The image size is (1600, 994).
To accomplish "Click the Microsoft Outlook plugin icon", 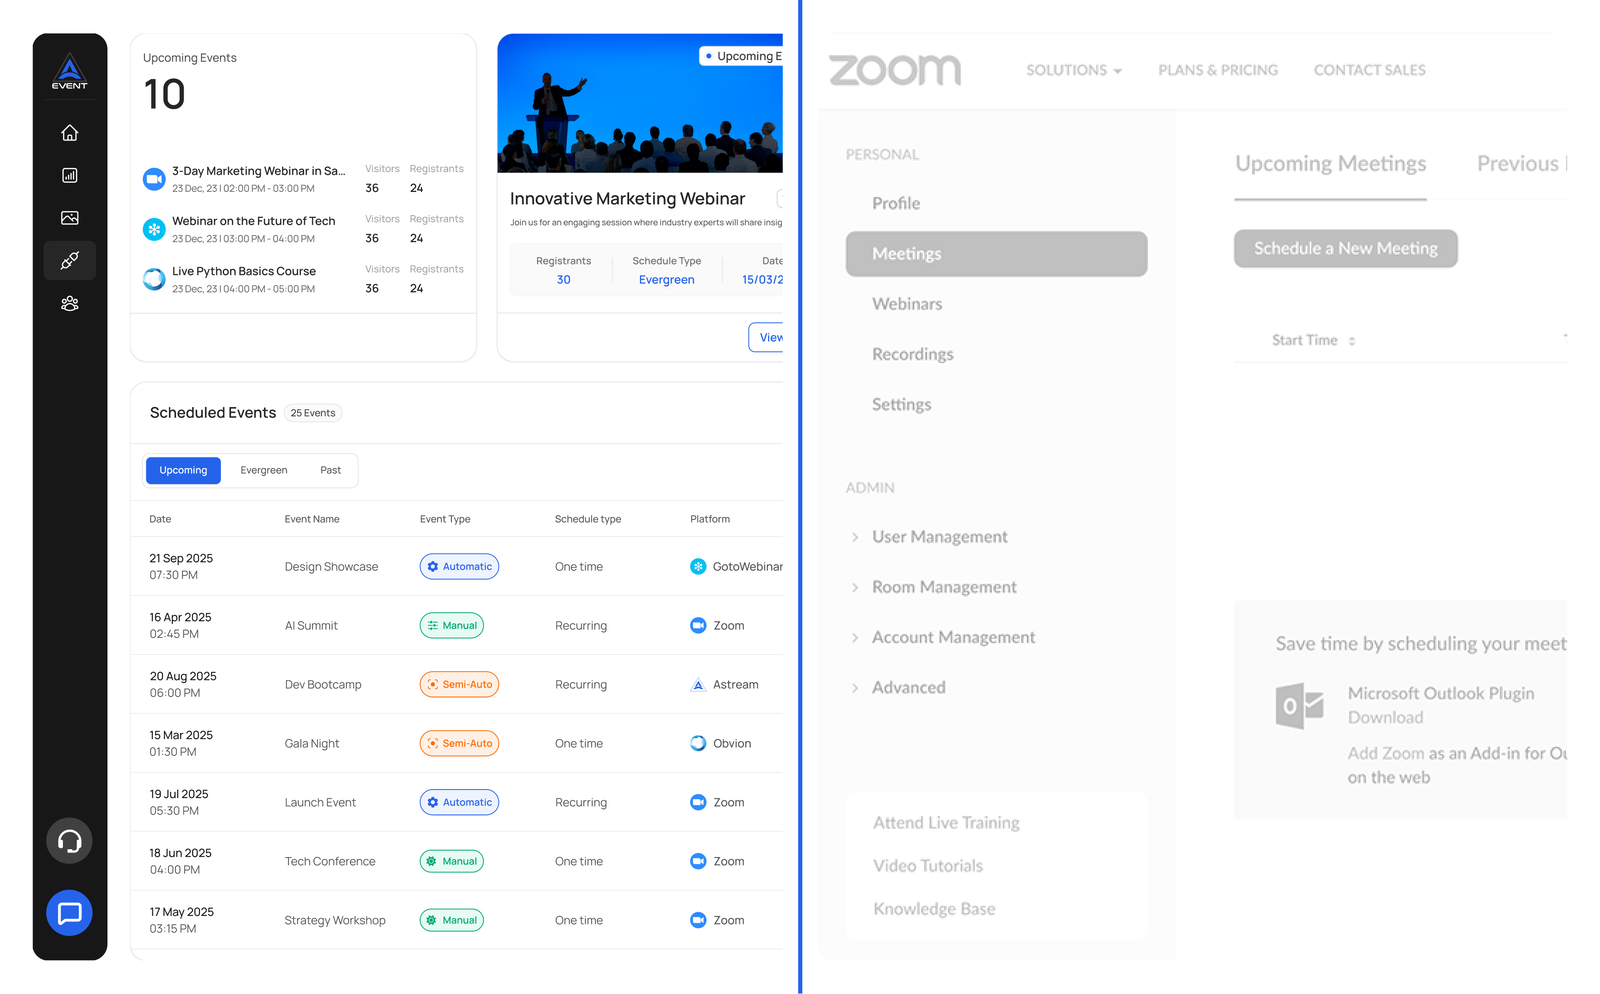I will click(x=1299, y=706).
